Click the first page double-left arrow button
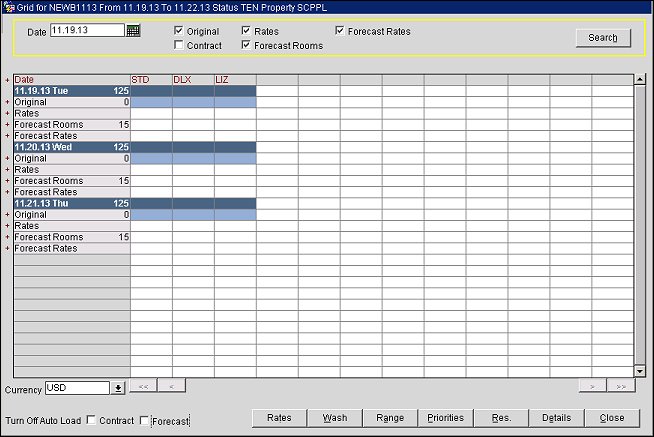The width and height of the screenshot is (654, 437). [x=143, y=385]
